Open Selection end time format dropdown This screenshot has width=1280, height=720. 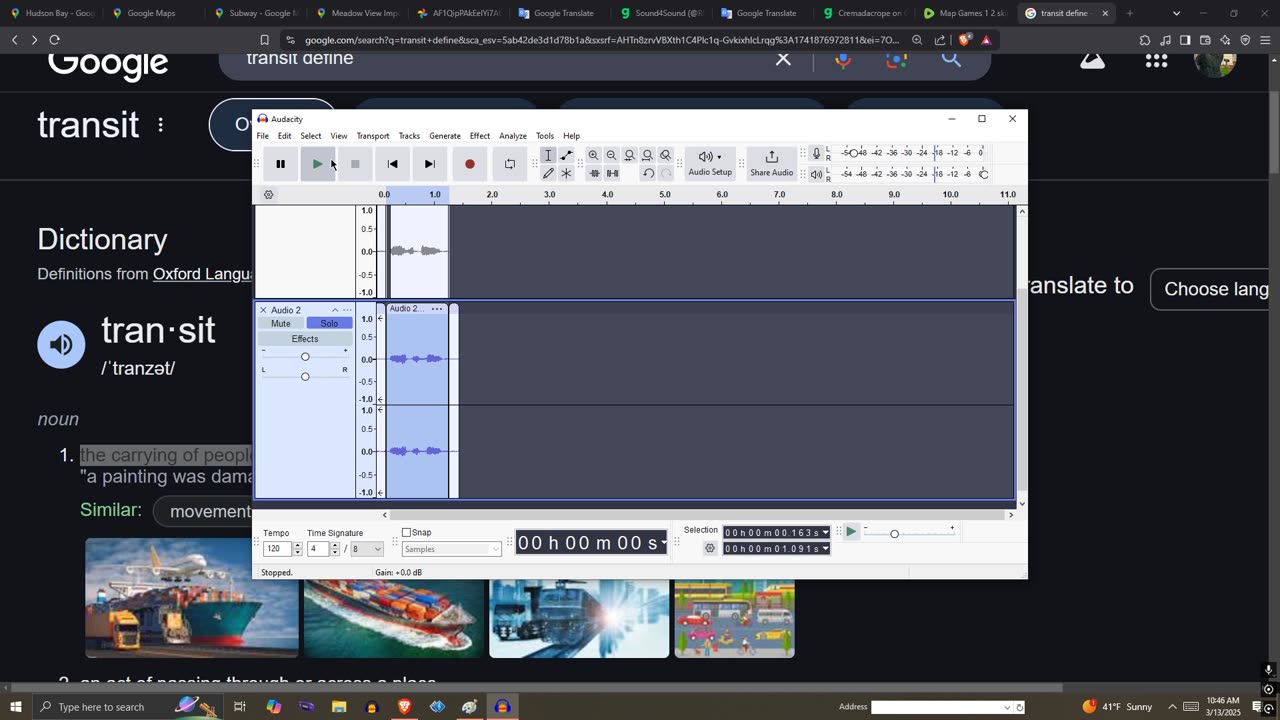[x=825, y=549]
